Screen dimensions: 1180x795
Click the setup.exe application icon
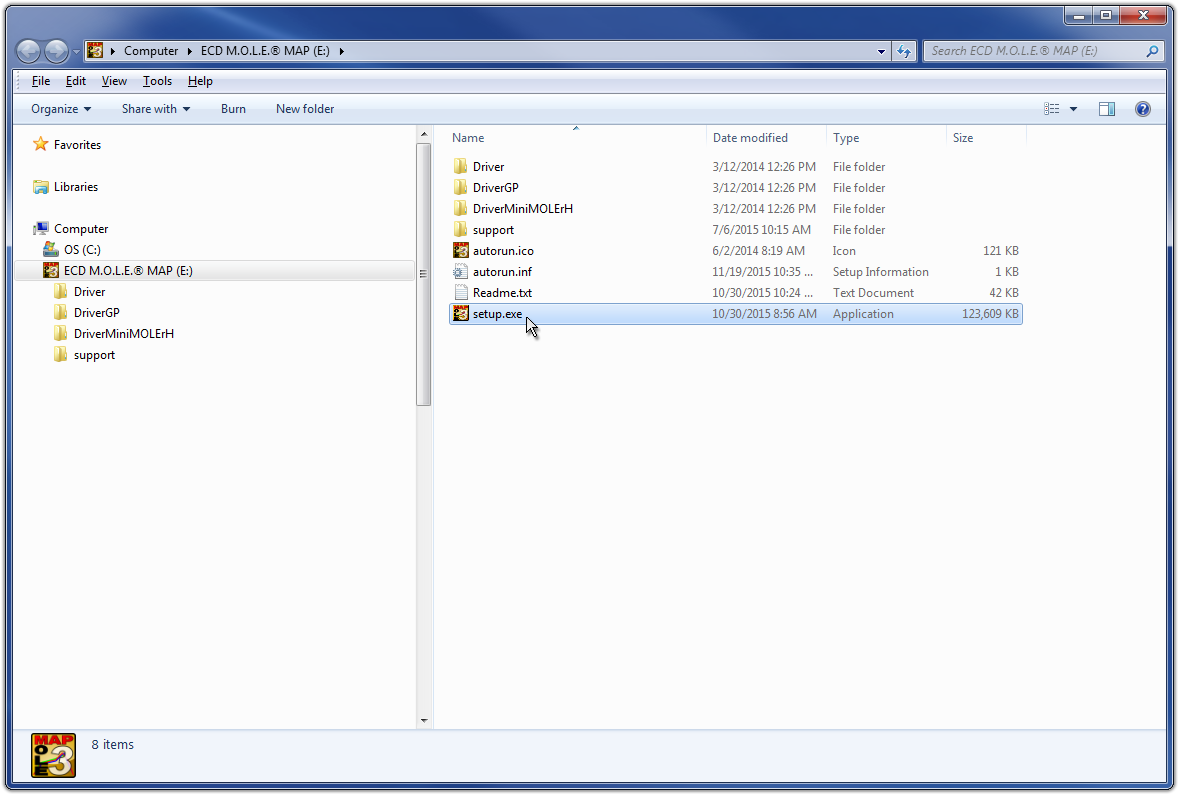pos(461,314)
